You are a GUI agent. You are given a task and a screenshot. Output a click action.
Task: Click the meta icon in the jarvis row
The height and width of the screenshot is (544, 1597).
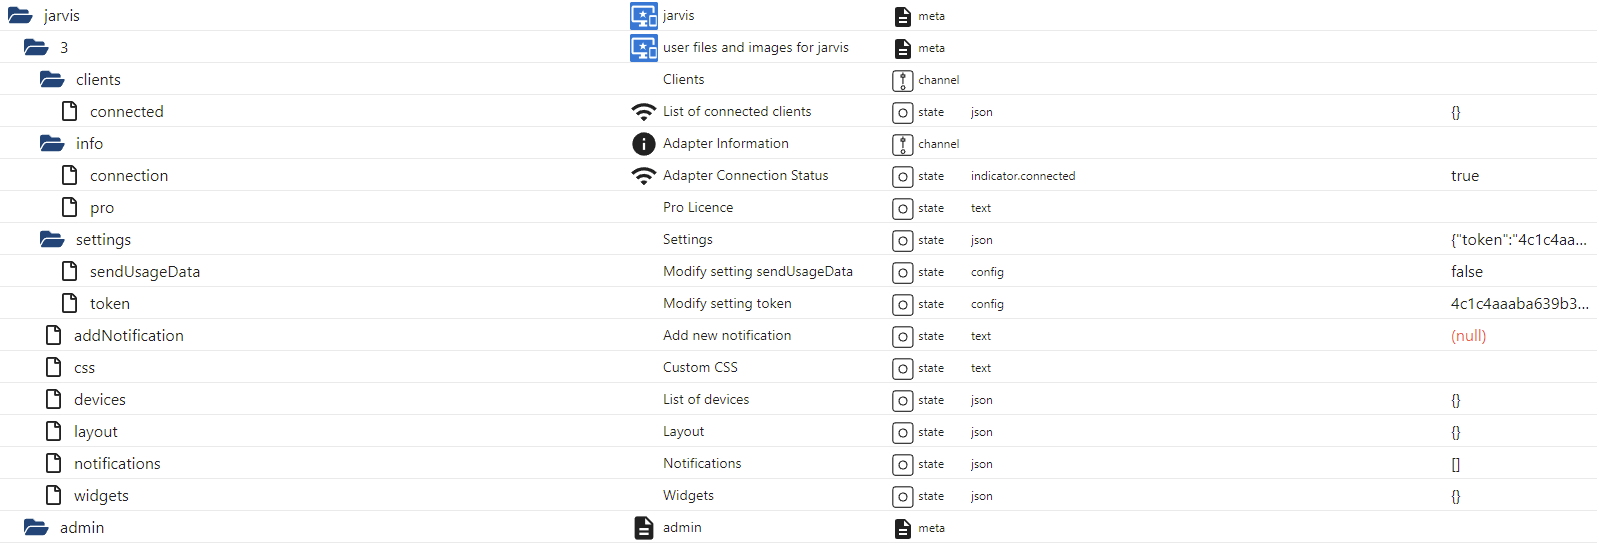tap(902, 16)
